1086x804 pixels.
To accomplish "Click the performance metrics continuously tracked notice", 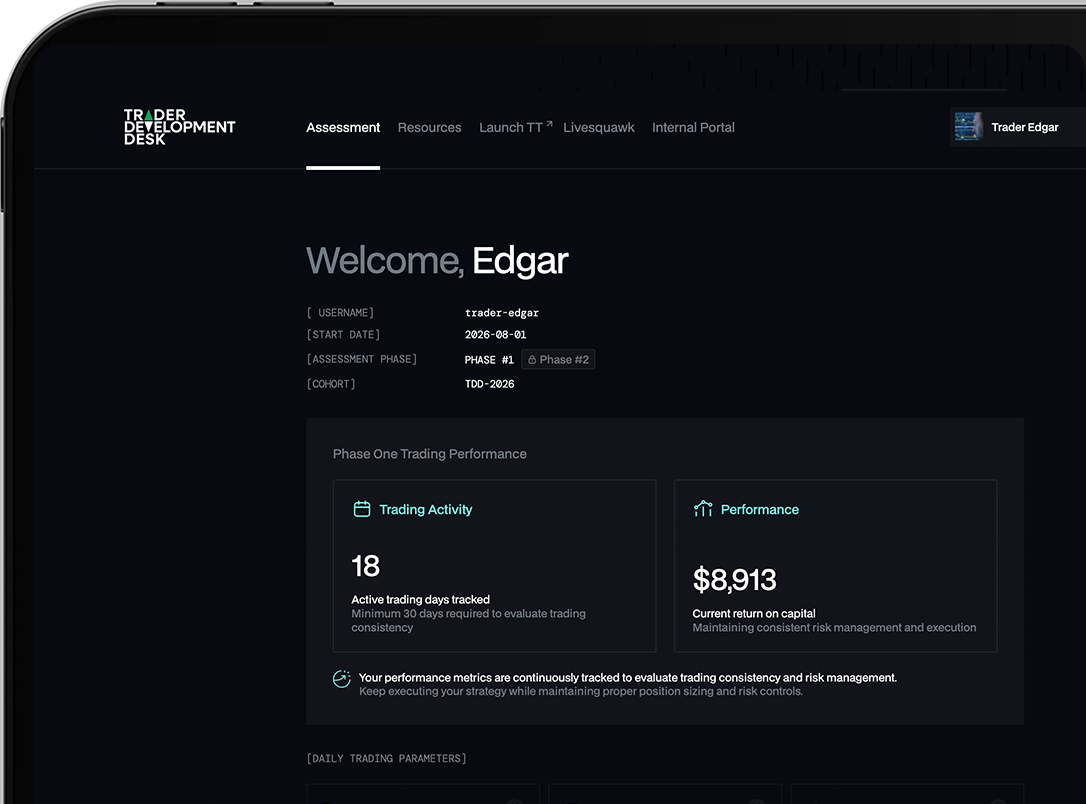I will tap(627, 677).
